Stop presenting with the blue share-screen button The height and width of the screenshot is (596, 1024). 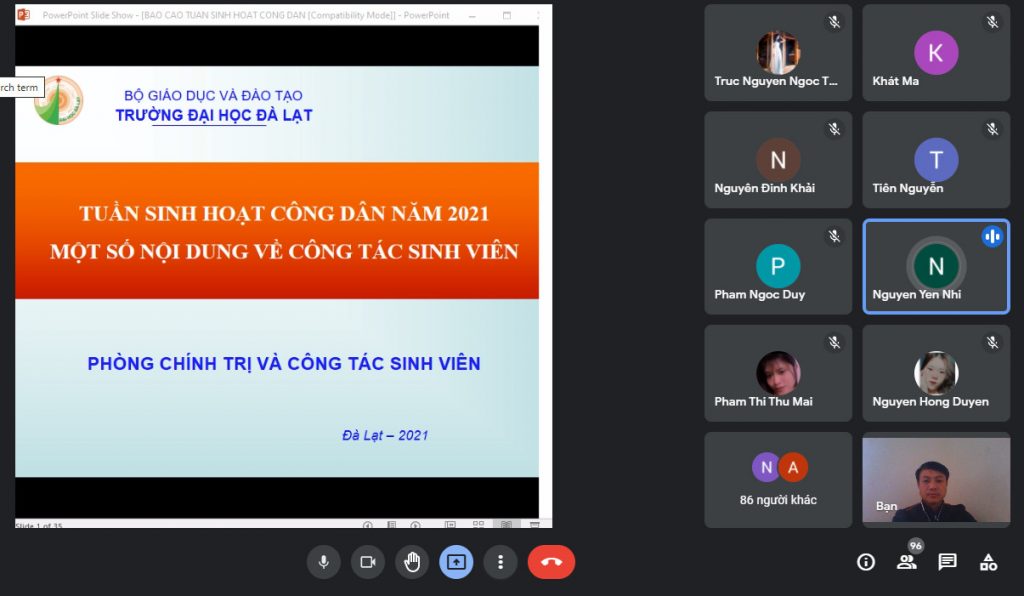456,562
